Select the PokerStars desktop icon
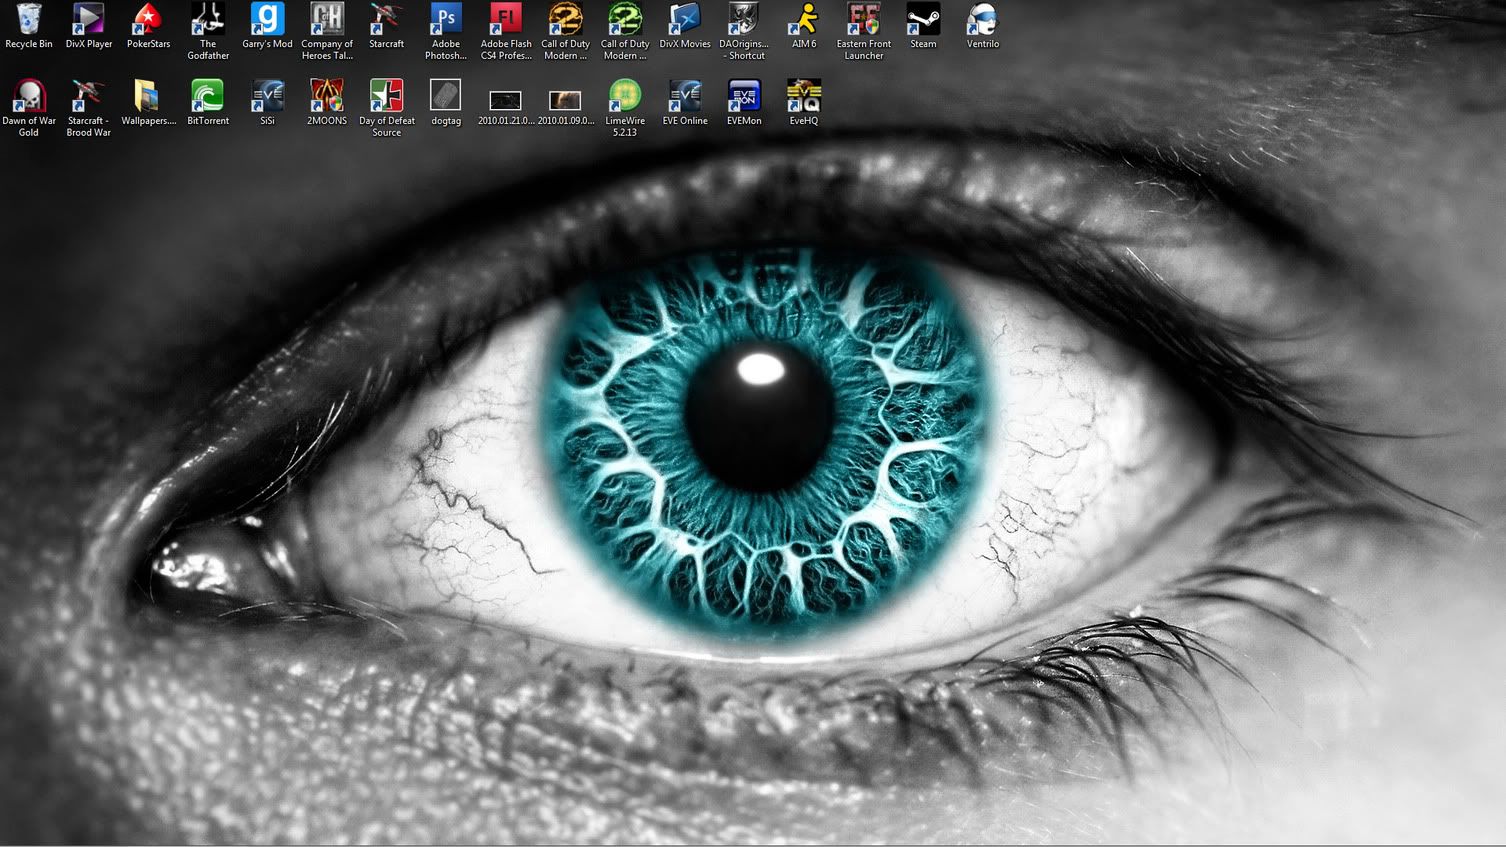The width and height of the screenshot is (1506, 847). coord(148,19)
